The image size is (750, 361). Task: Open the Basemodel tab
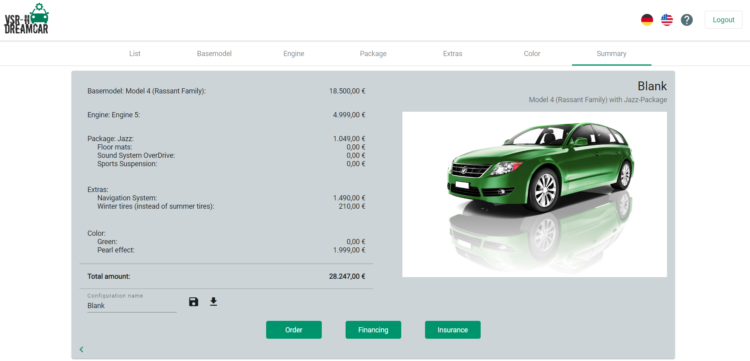[x=214, y=54]
